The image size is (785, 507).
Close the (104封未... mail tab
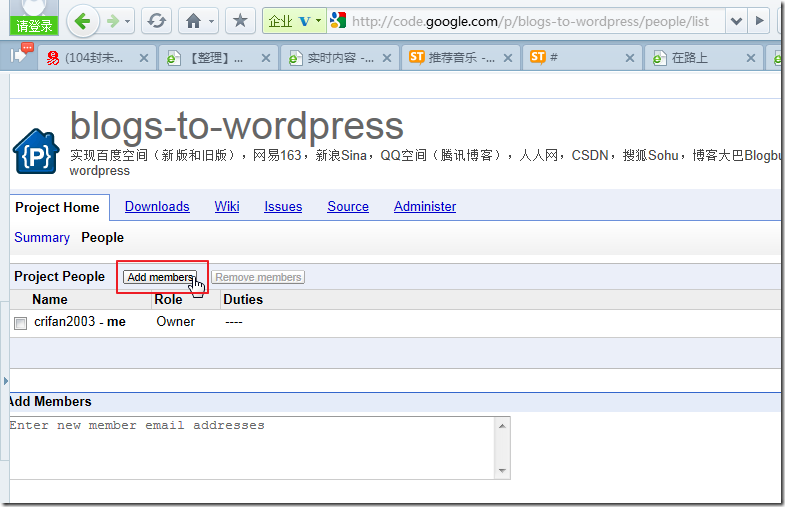[144, 58]
